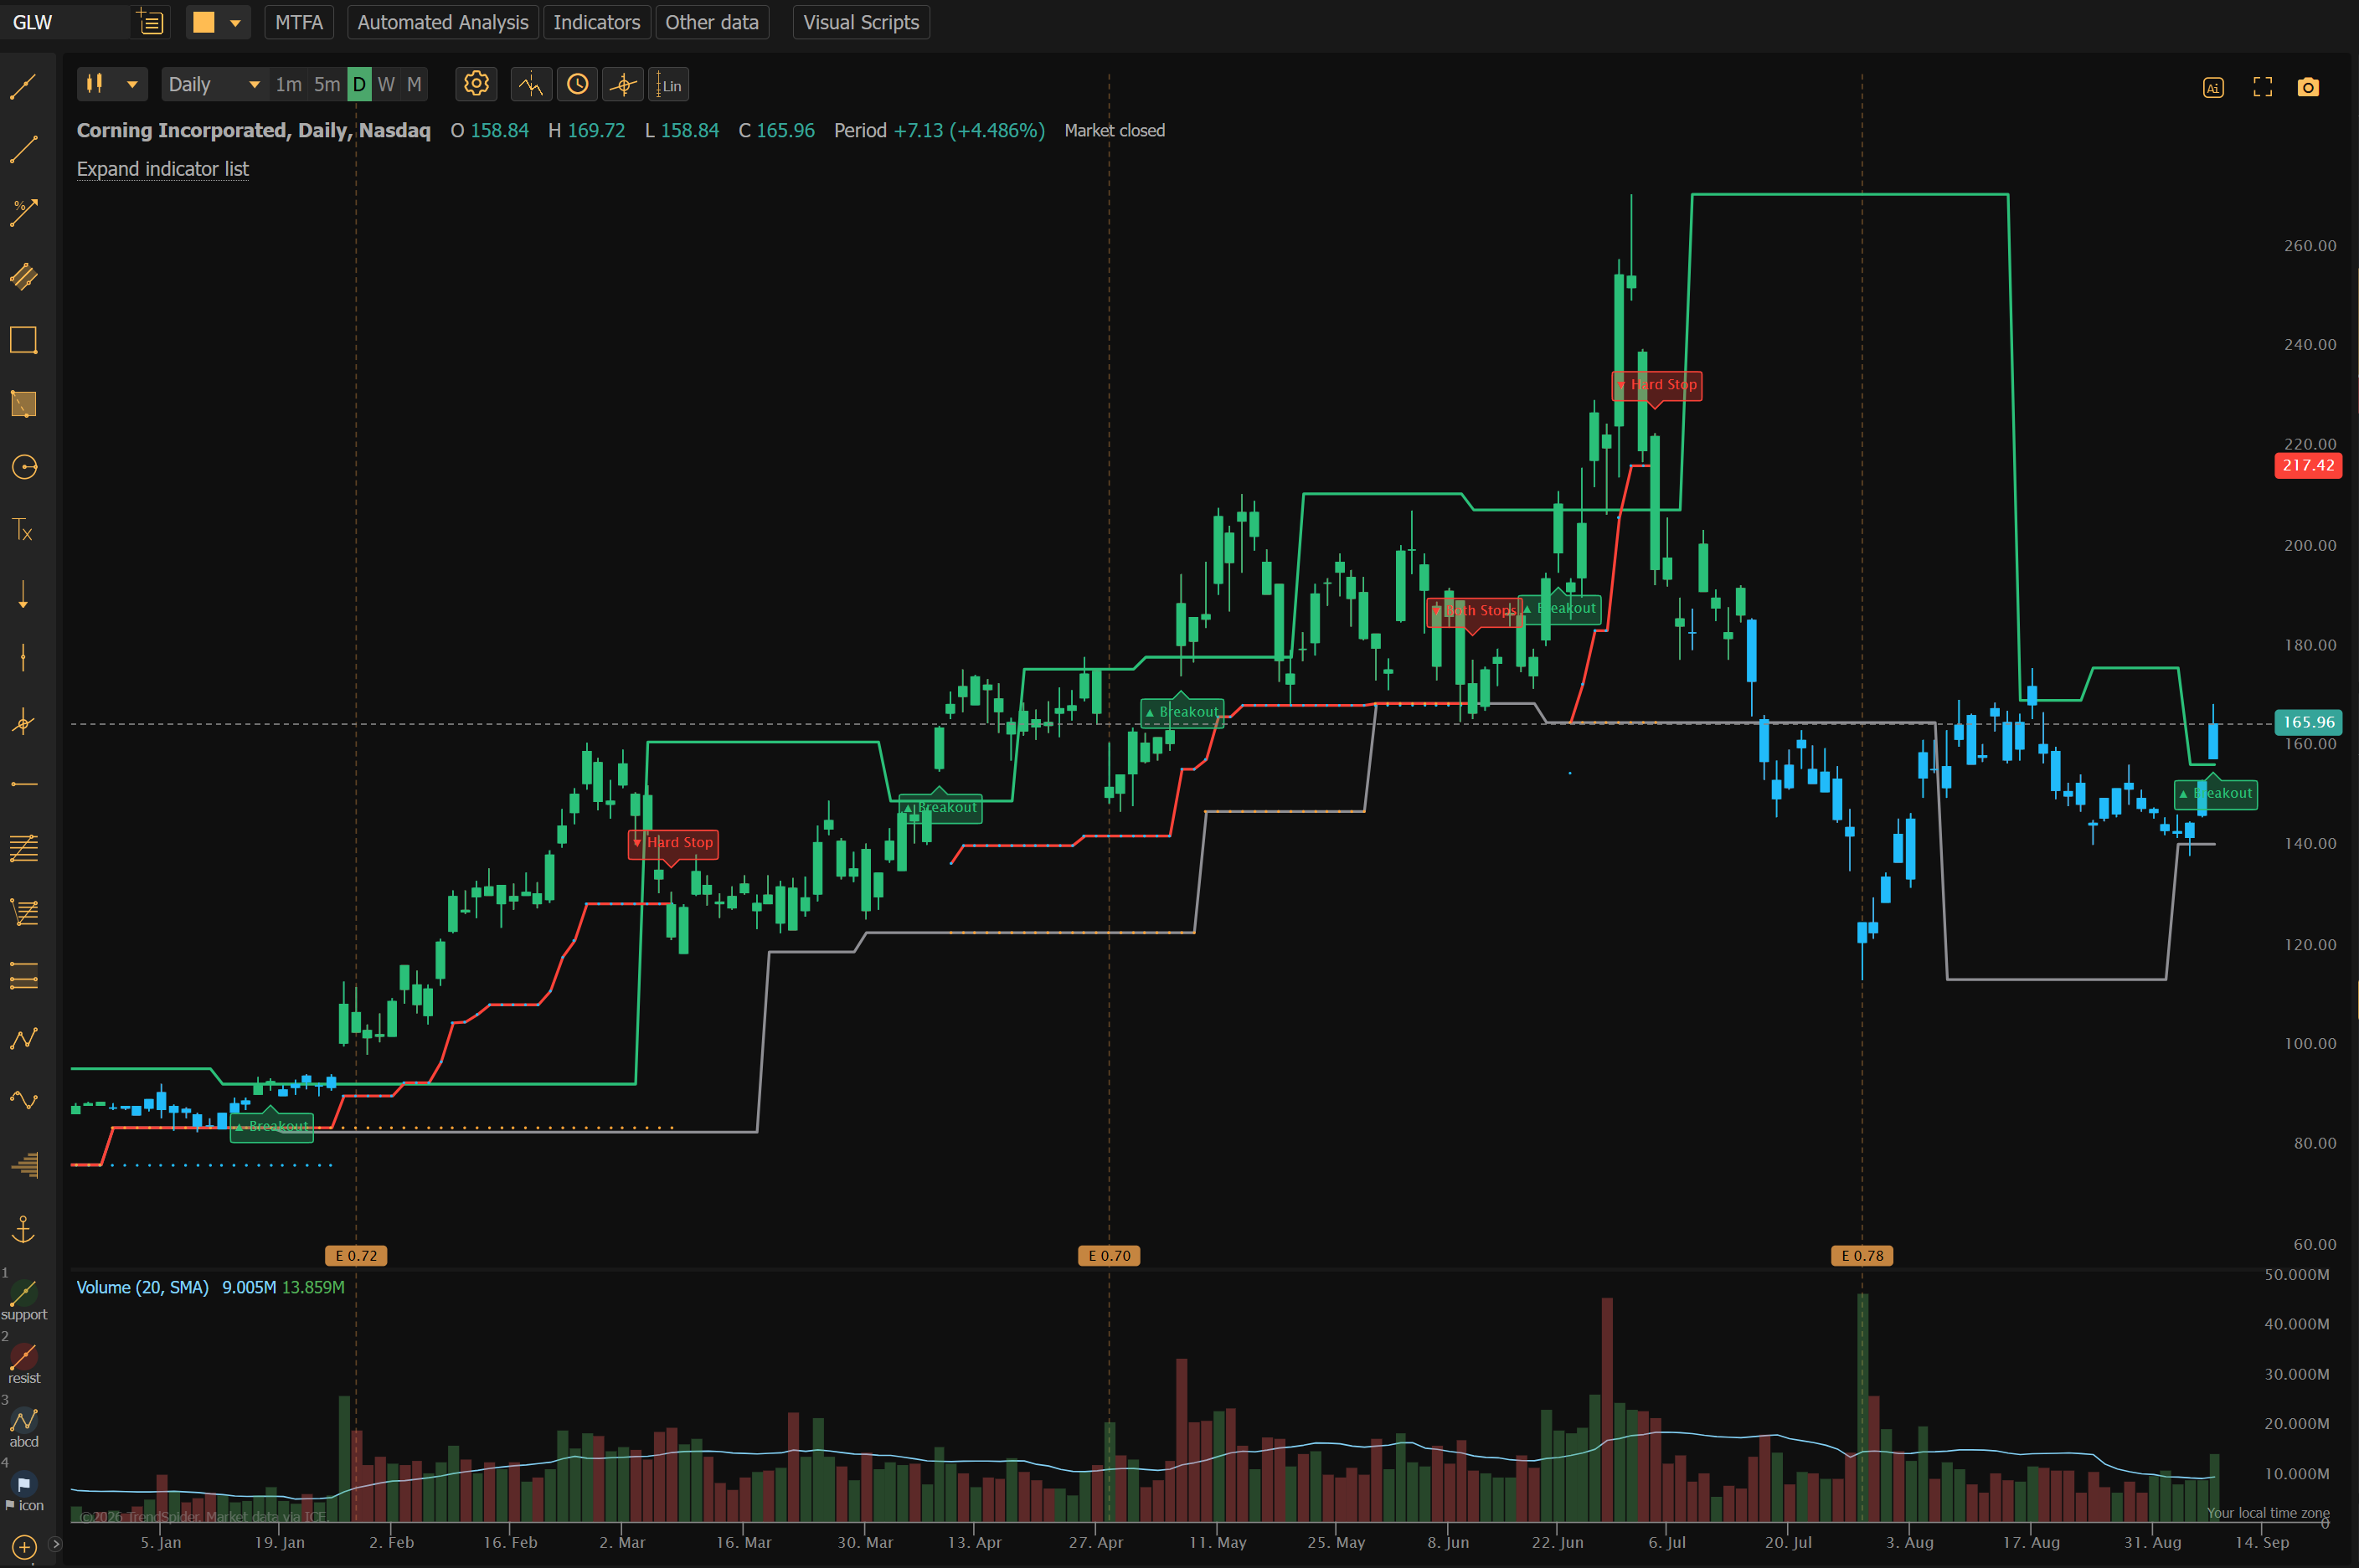Select the crosshair line tool
The width and height of the screenshot is (2359, 1568).
23,721
